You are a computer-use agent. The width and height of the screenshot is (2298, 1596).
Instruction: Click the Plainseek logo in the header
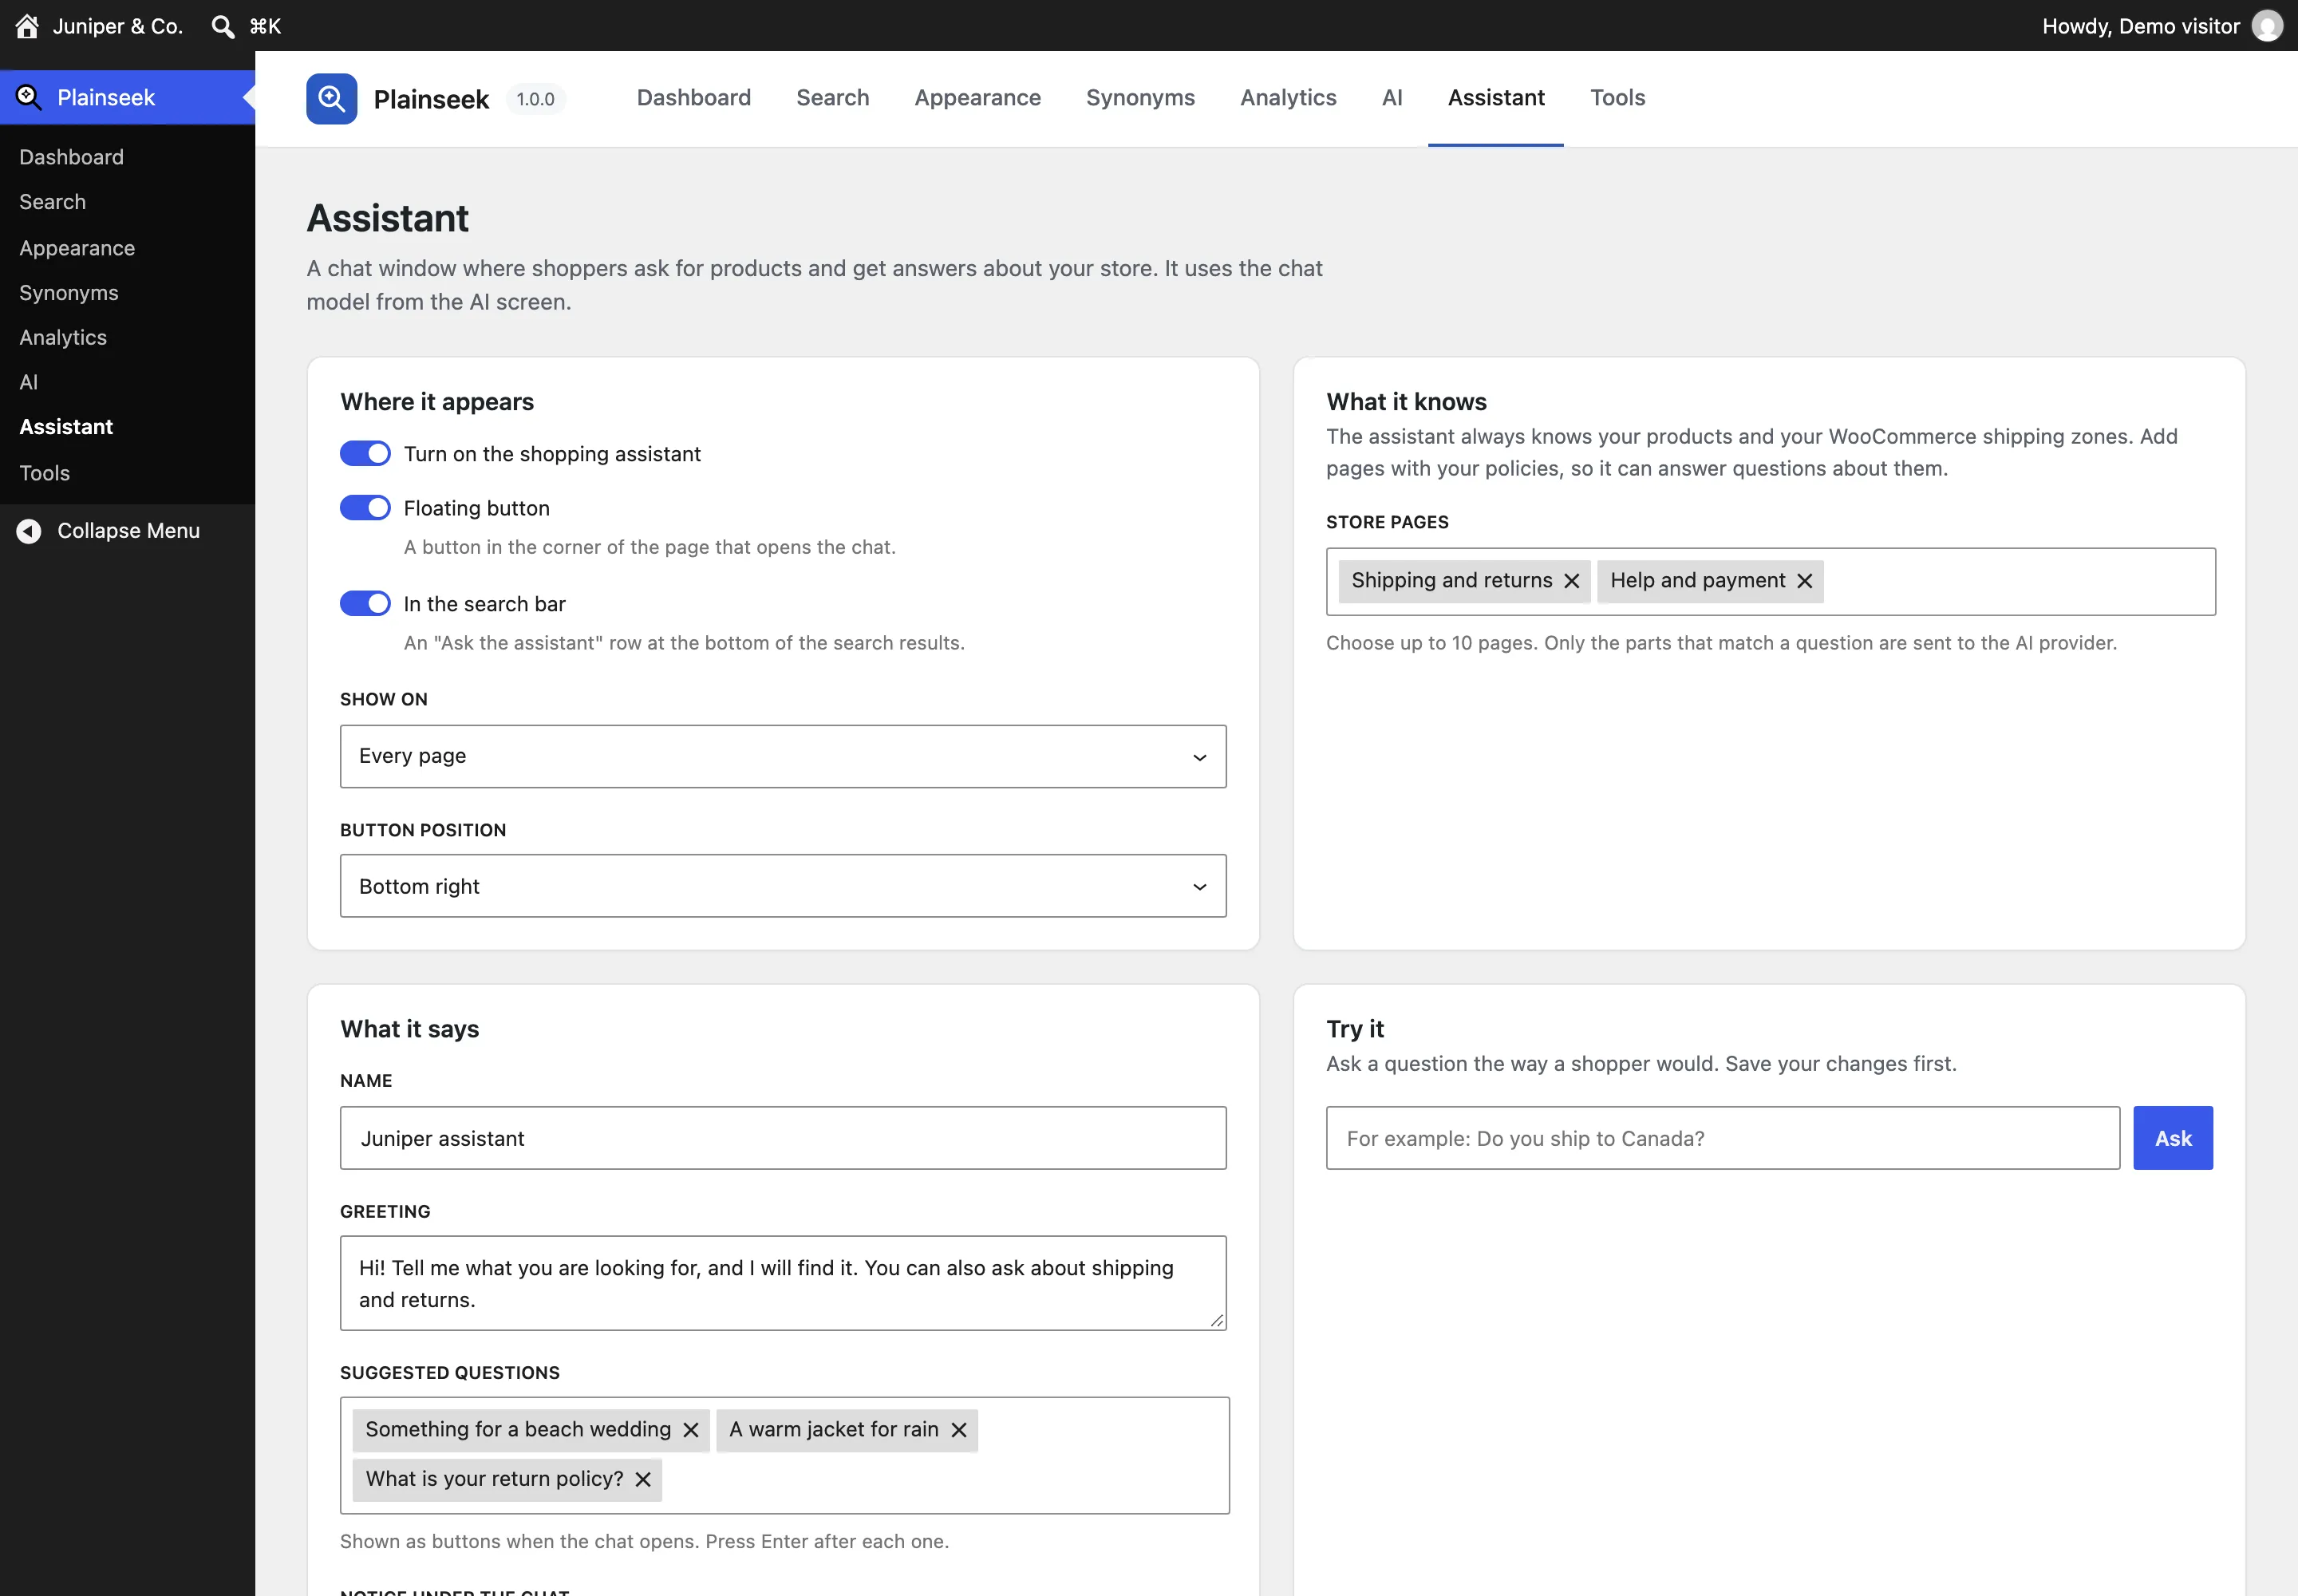click(x=331, y=98)
